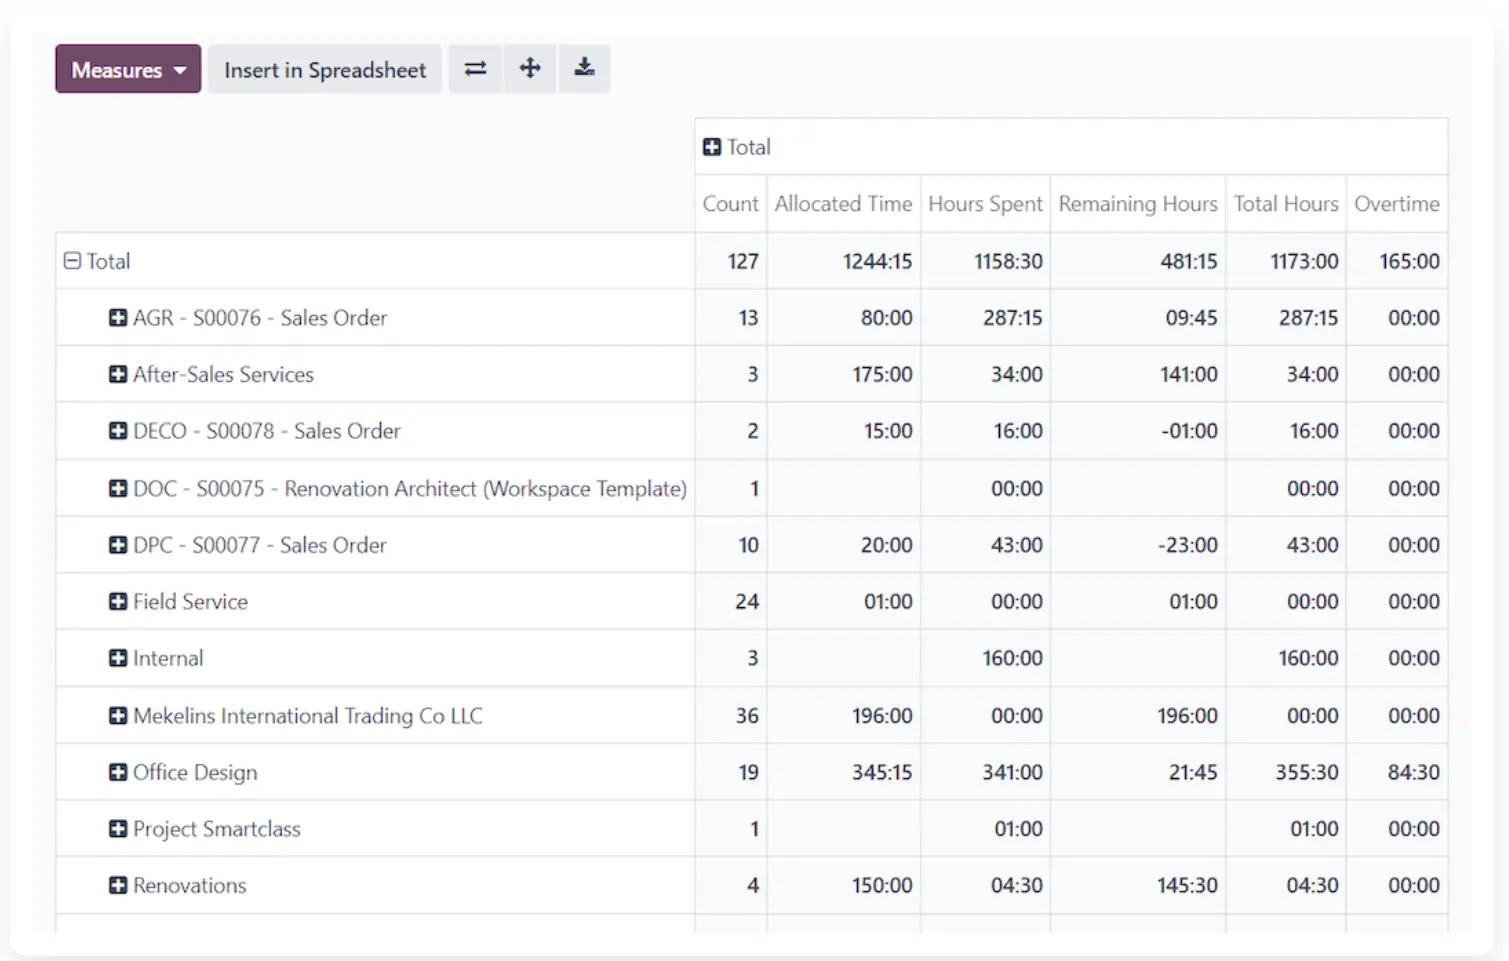Click DECO allocated time 15:00
Image resolution: width=1509 pixels, height=961 pixels.
(x=844, y=431)
